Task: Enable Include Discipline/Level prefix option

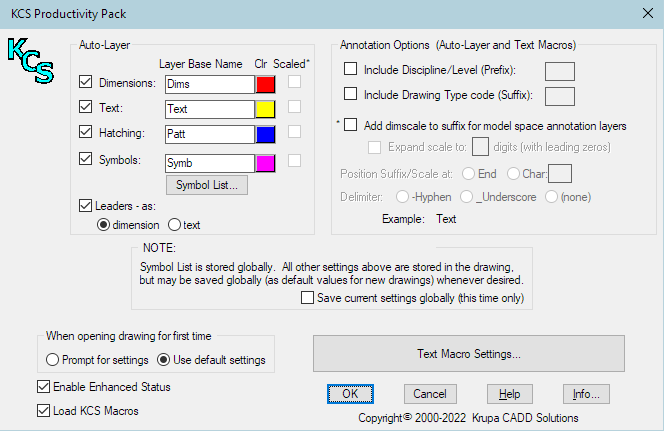Action: click(351, 69)
